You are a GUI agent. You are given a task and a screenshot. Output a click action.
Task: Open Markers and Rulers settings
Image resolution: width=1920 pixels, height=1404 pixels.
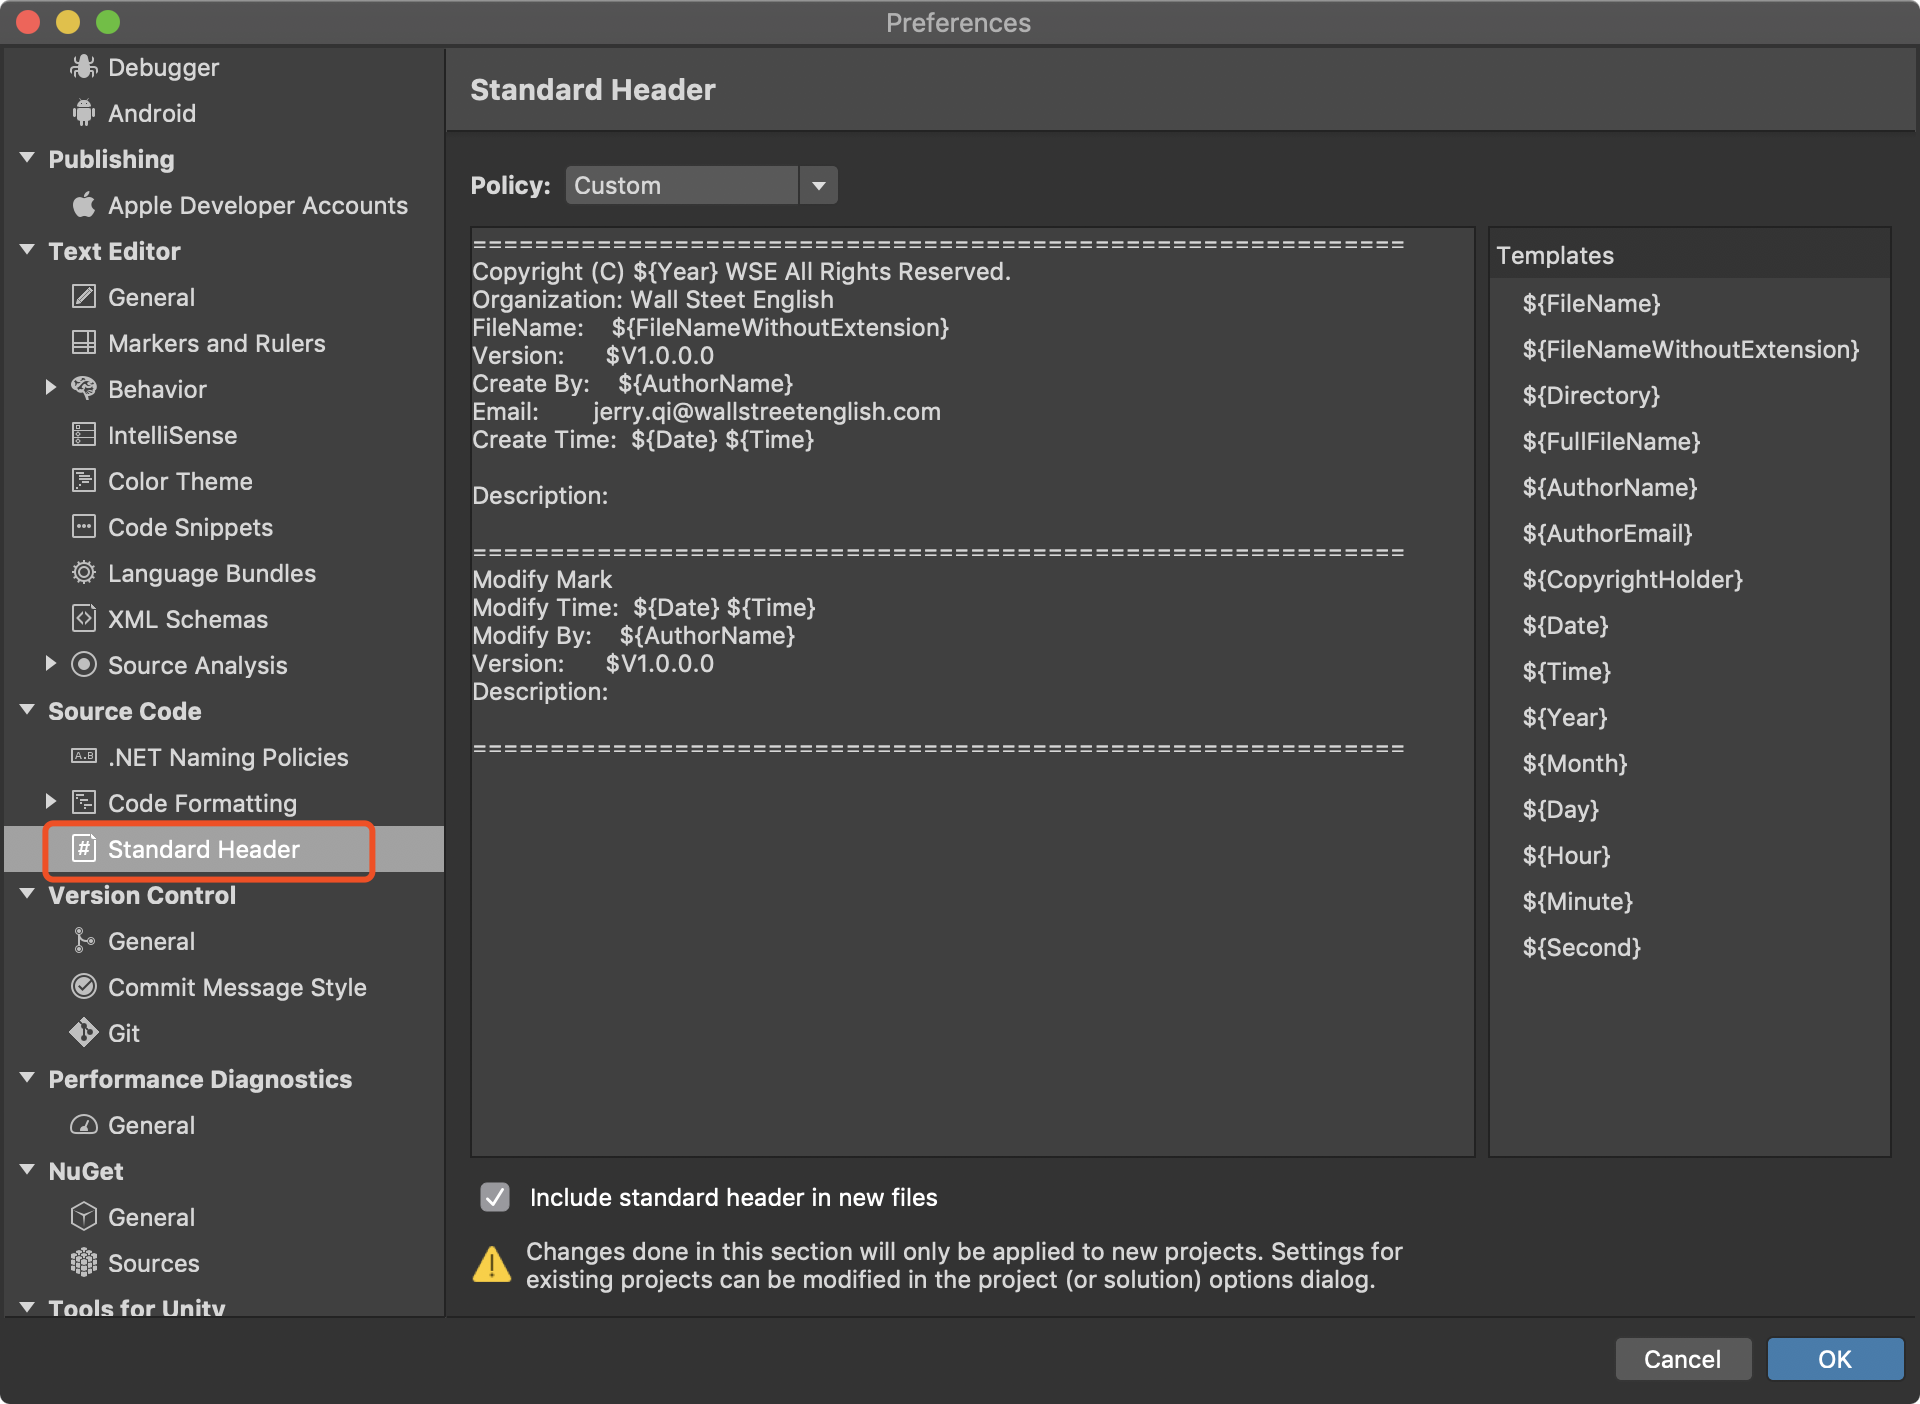(x=216, y=343)
